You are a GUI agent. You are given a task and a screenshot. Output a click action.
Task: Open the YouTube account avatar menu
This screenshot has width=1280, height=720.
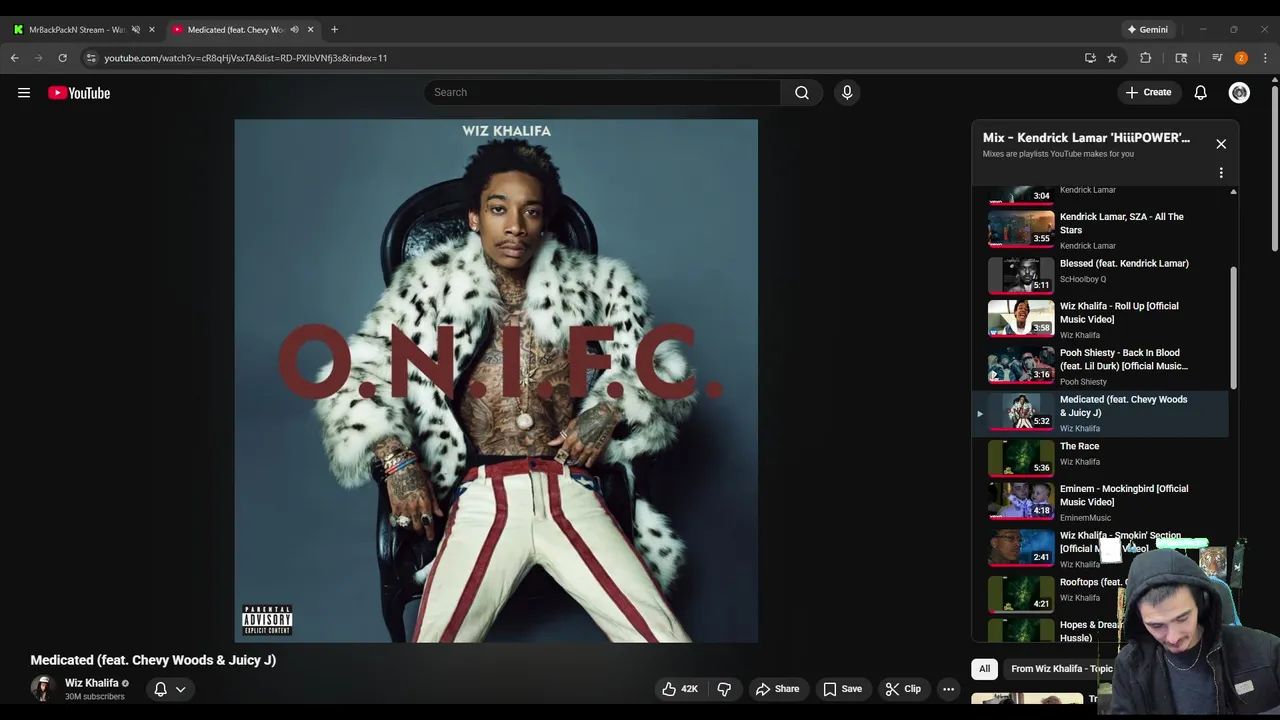coord(1239,92)
